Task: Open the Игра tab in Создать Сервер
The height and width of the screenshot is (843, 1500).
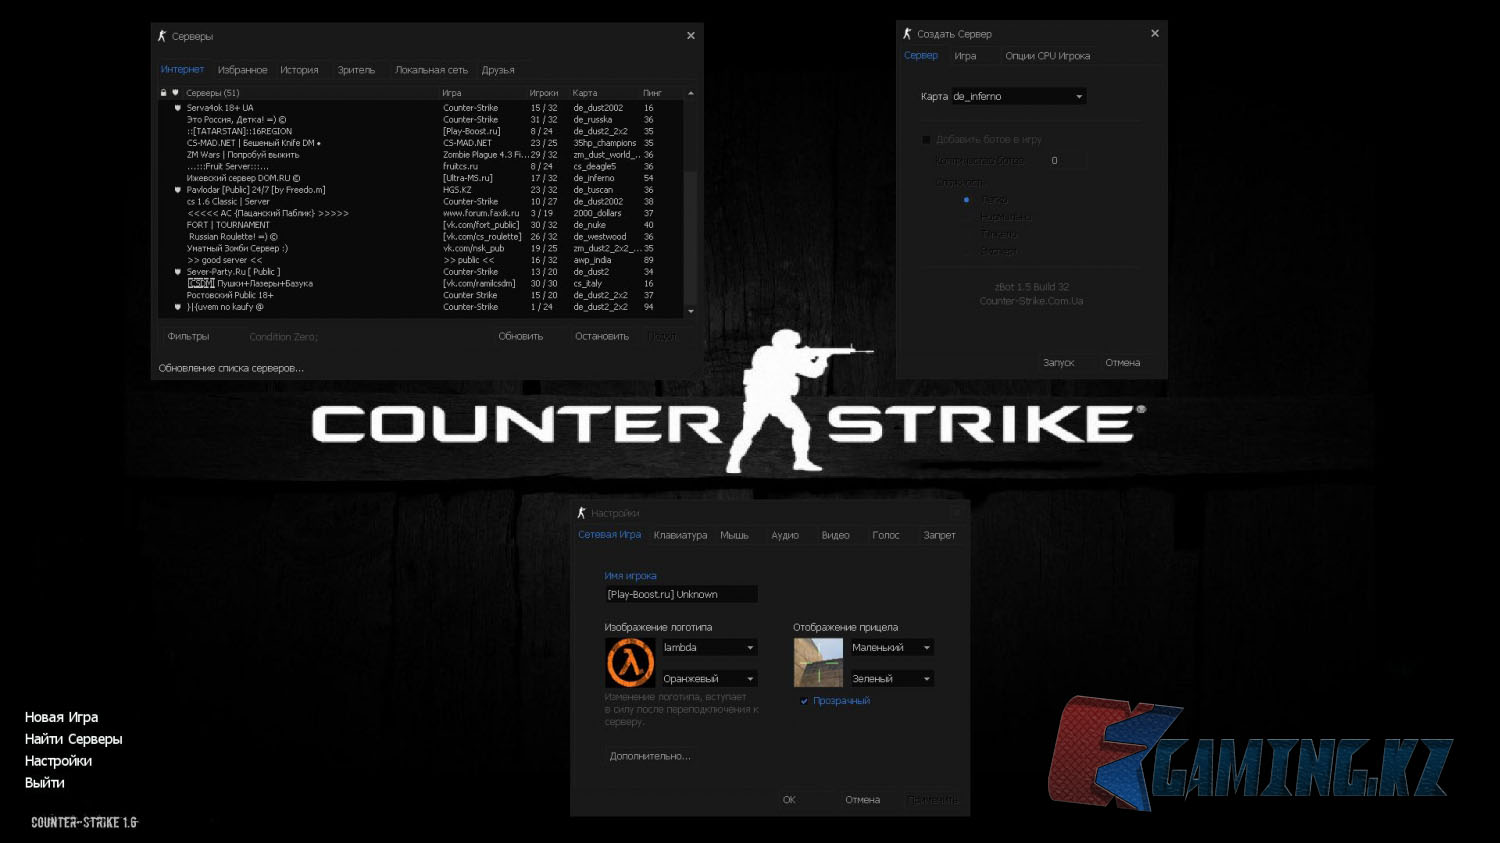Action: point(965,56)
